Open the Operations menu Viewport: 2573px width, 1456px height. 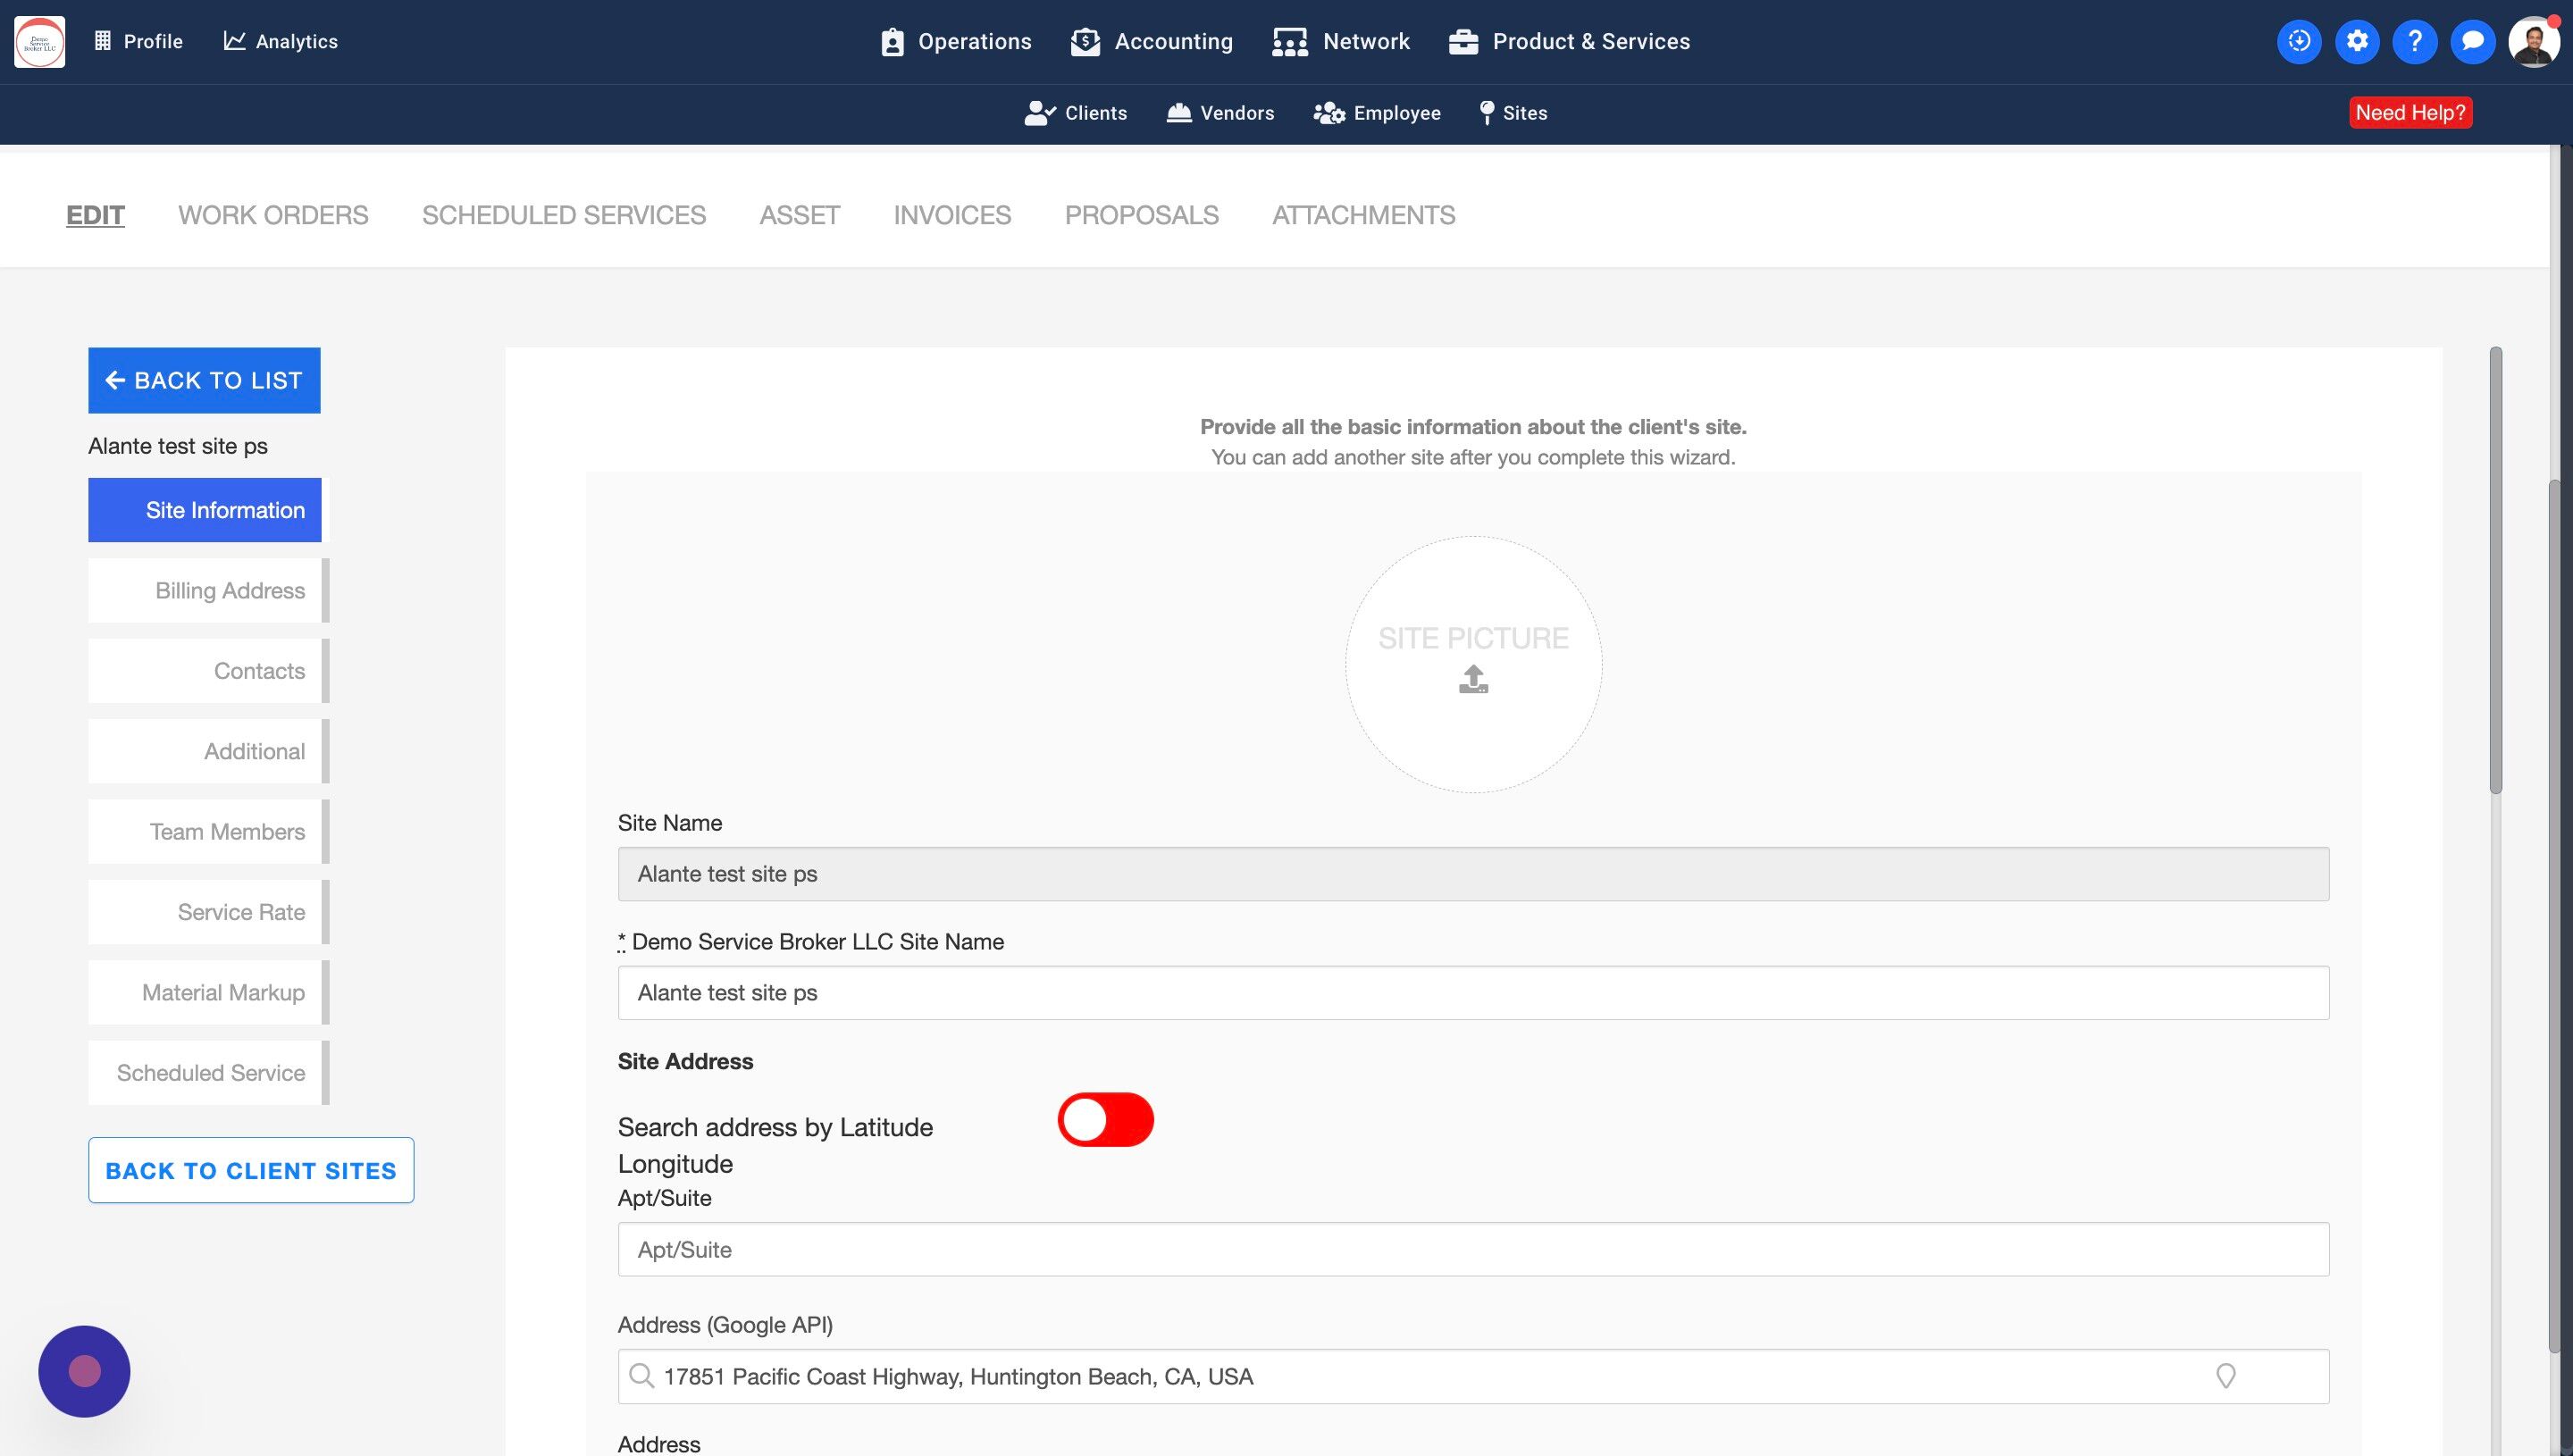coord(955,41)
